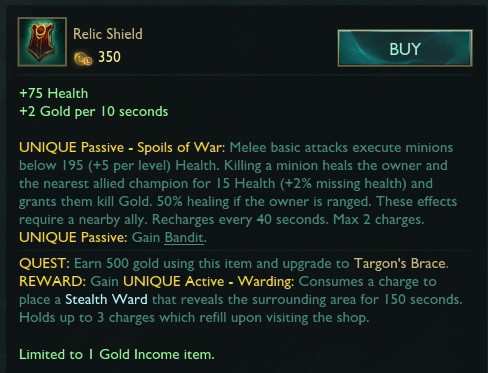Click the +75 Health stat line
The image size is (488, 373).
[54, 94]
